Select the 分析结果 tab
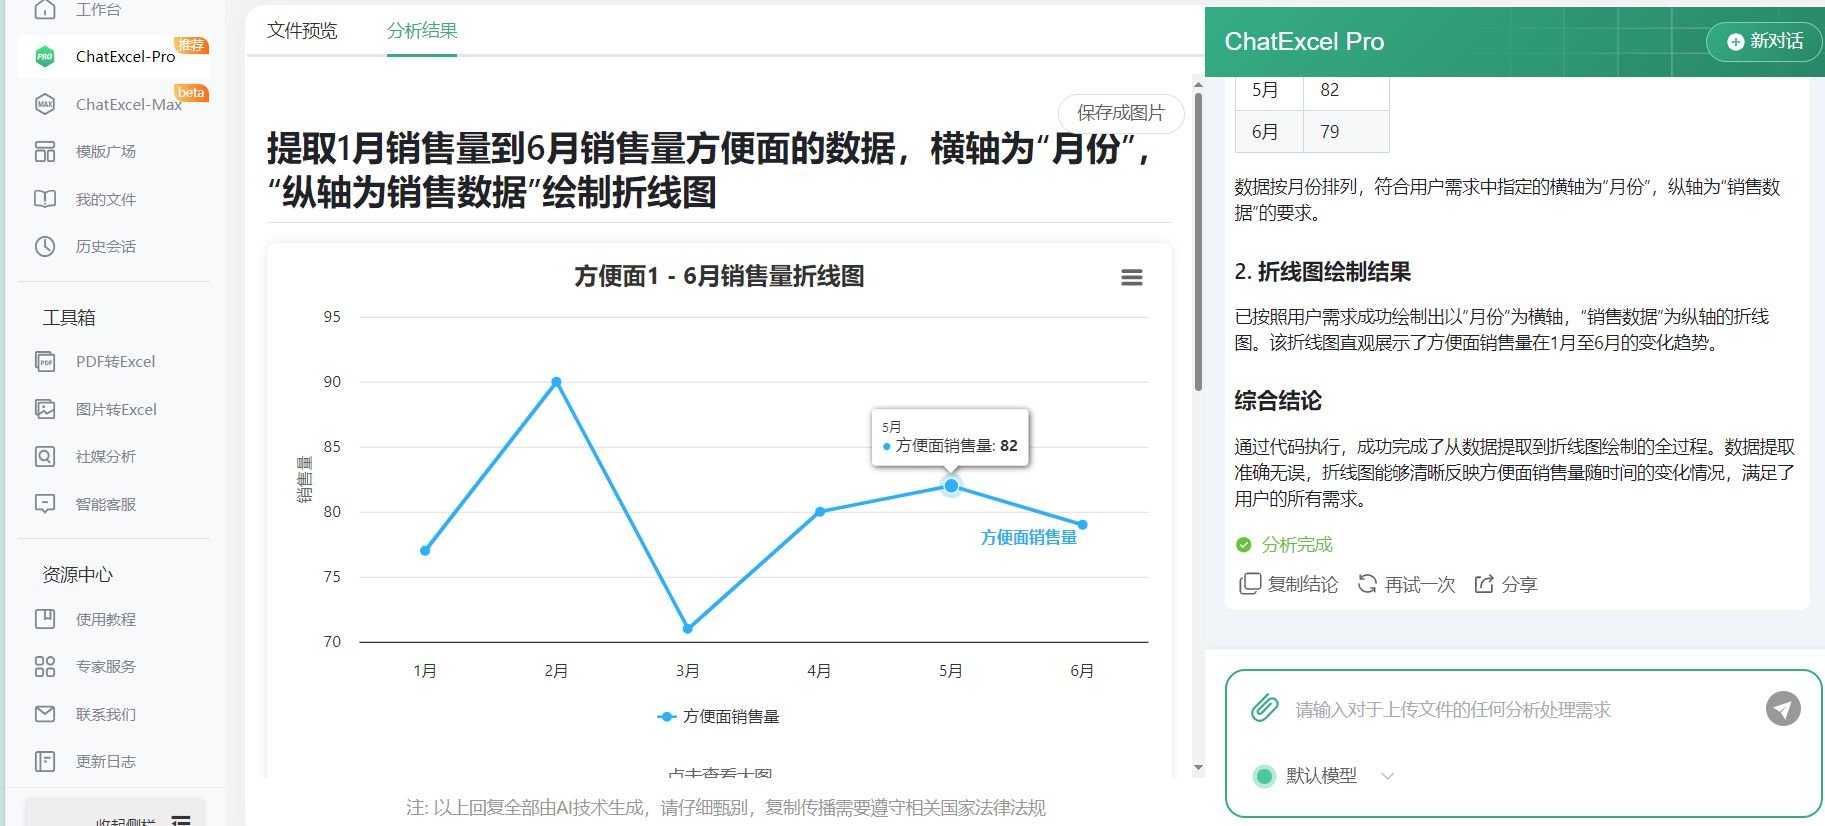The height and width of the screenshot is (826, 1825). (x=422, y=31)
